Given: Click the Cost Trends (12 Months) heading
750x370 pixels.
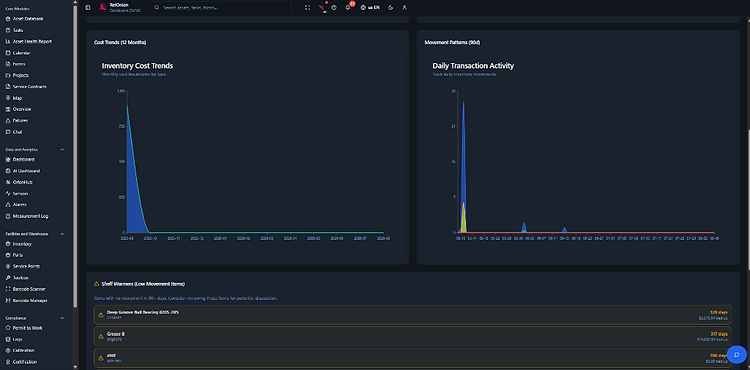Looking at the screenshot, I should (120, 43).
